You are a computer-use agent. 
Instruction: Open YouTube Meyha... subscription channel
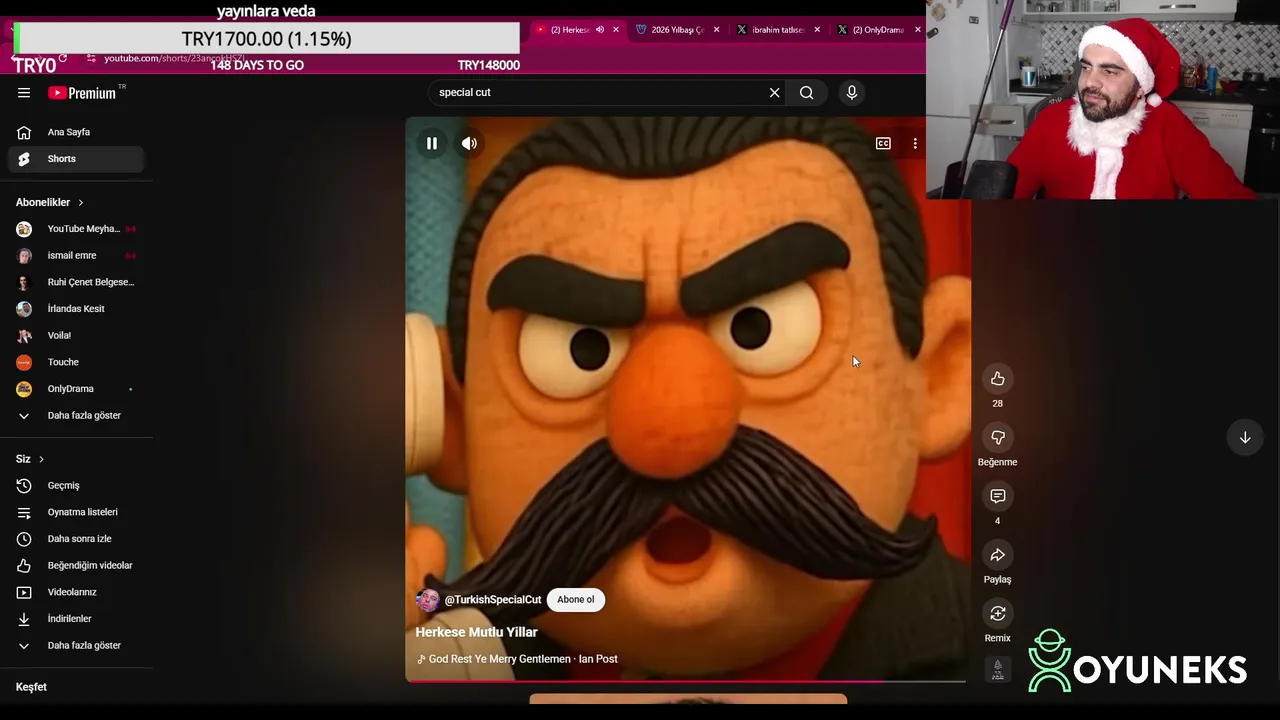coord(76,229)
